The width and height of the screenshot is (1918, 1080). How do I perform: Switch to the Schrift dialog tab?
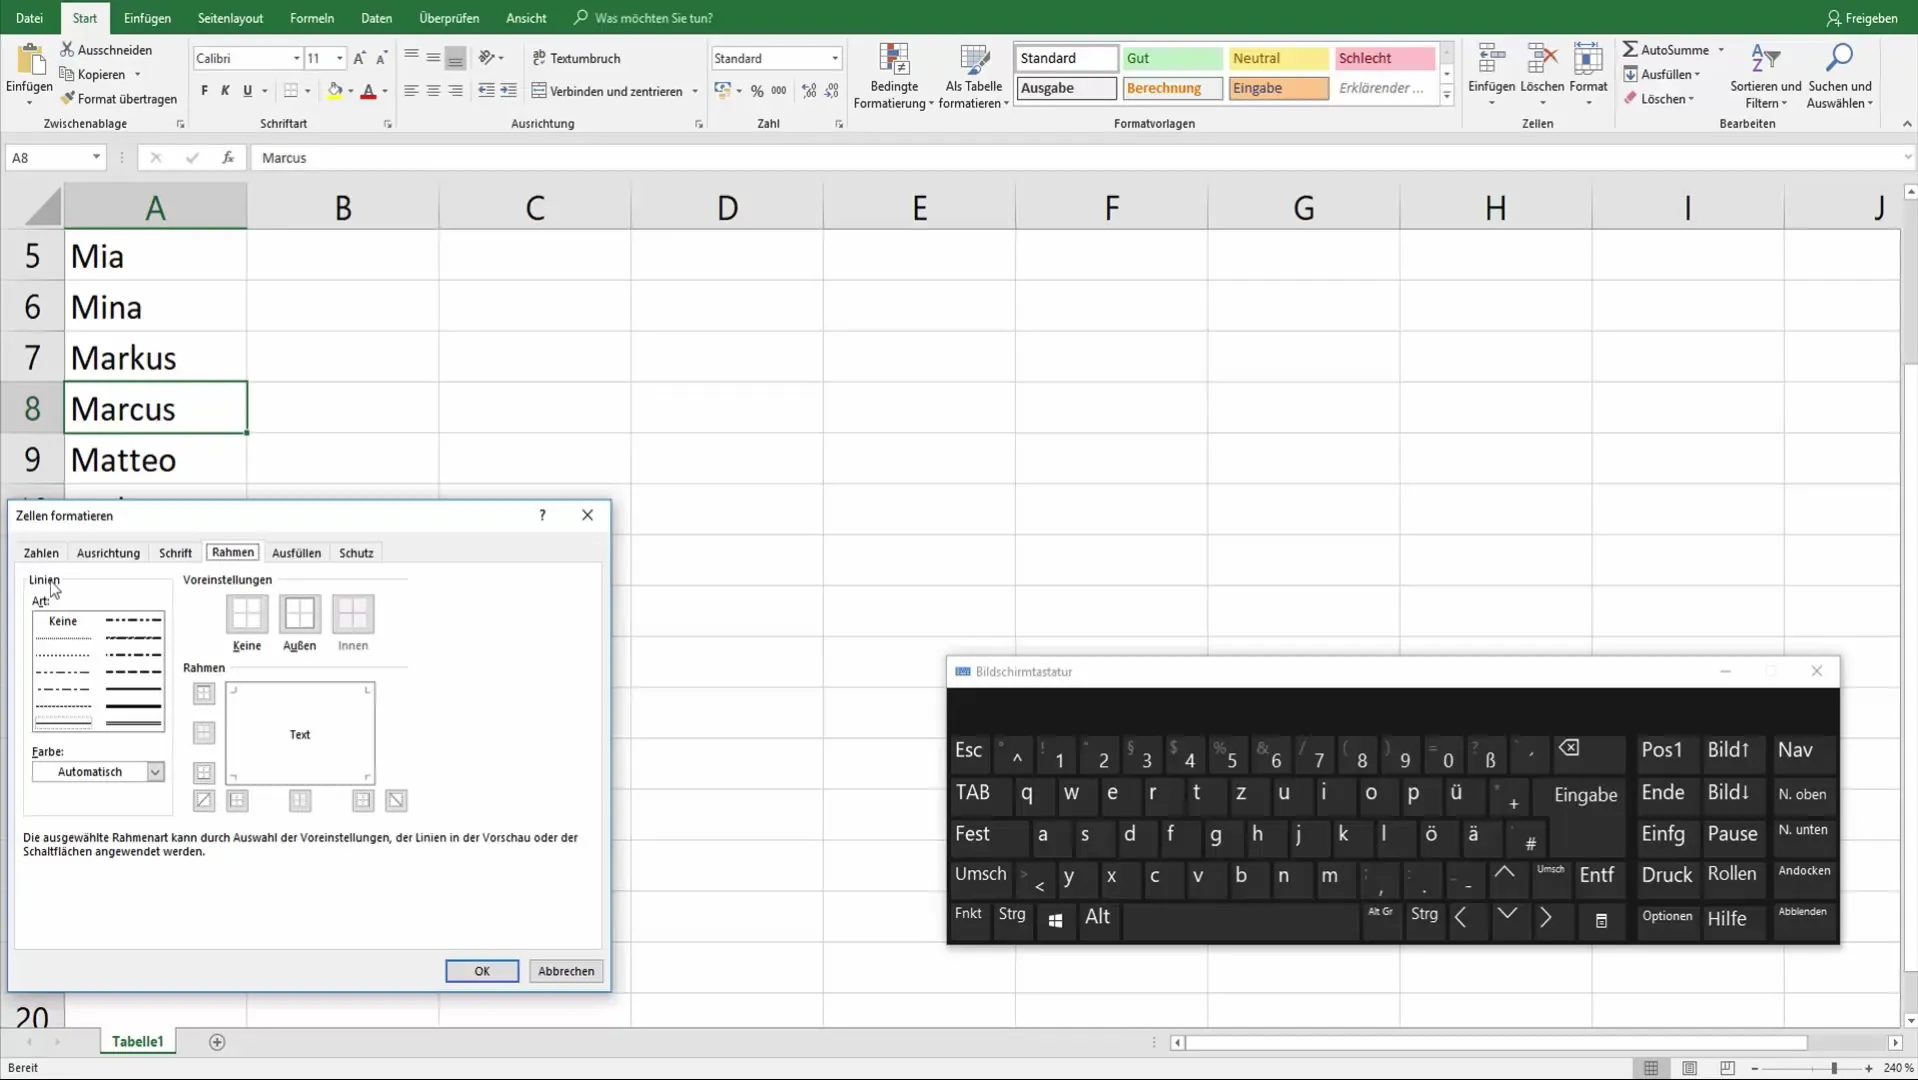coord(175,553)
